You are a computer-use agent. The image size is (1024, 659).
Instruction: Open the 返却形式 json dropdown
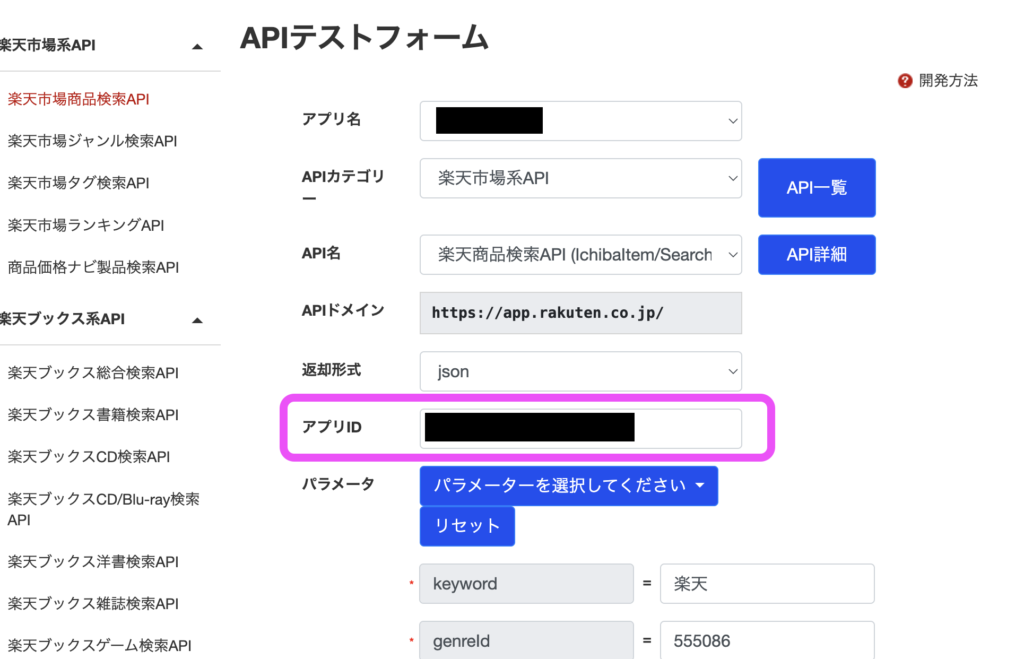pyautogui.click(x=580, y=371)
